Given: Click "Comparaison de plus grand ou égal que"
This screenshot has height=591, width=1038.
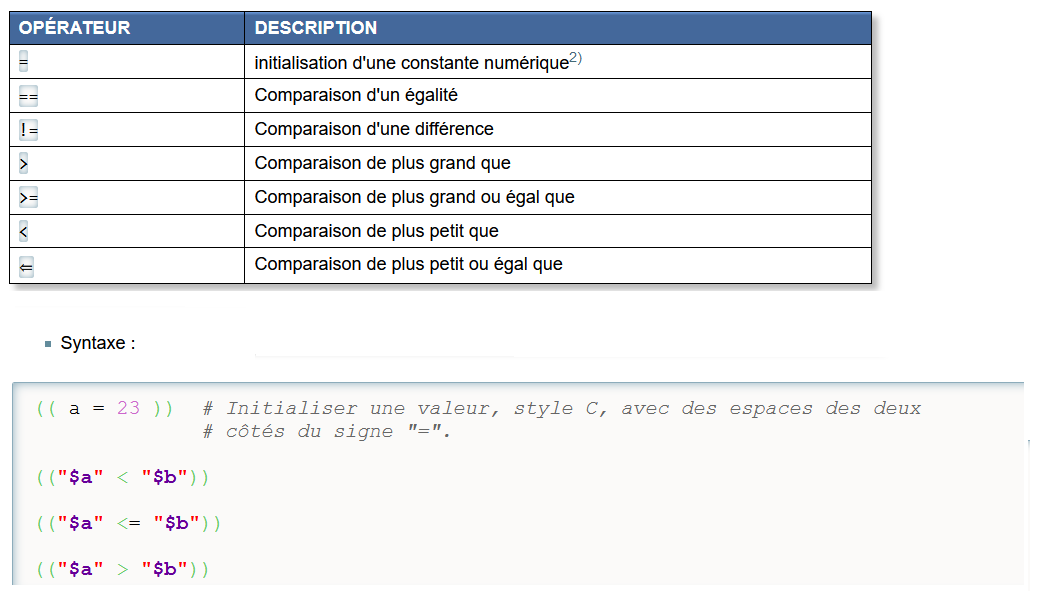Looking at the screenshot, I should click(415, 197).
